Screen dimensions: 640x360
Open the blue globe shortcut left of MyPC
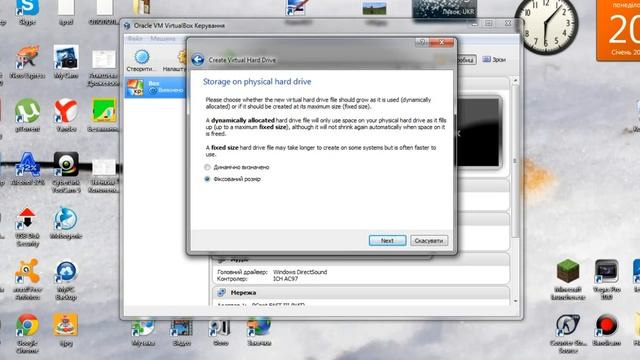(66, 223)
